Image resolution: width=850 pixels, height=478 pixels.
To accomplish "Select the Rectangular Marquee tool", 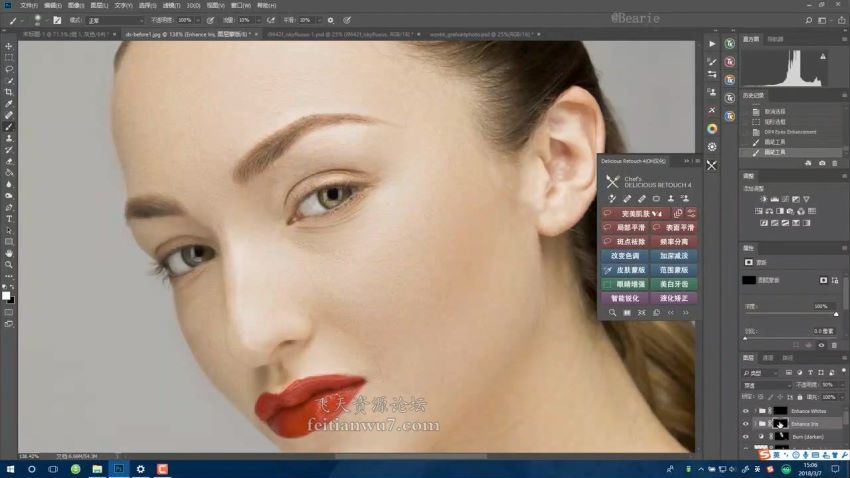I will 9,57.
